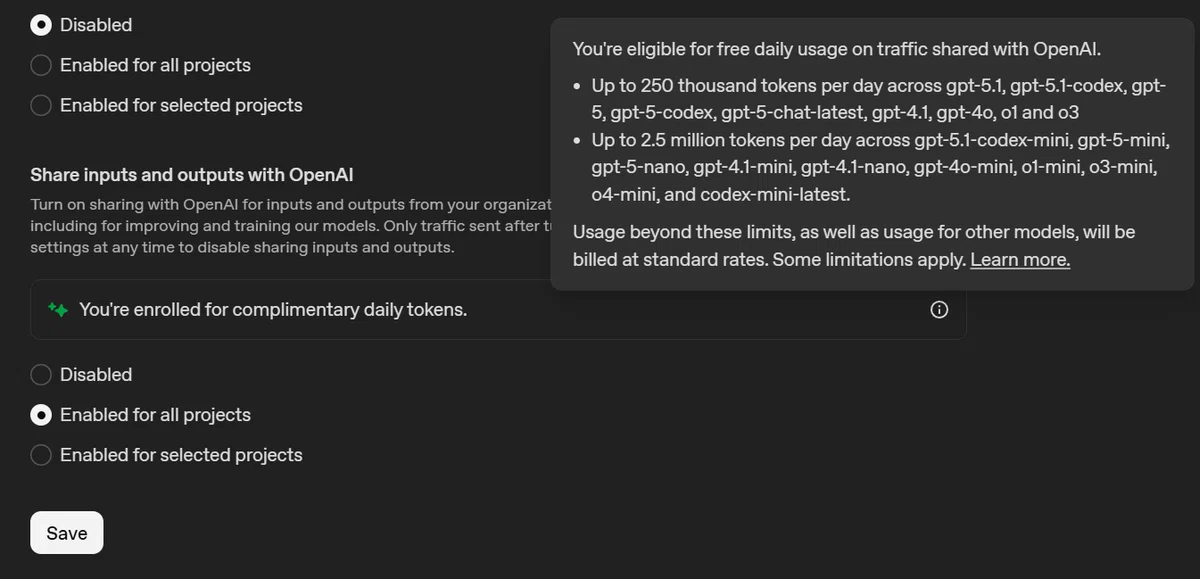Open the 'Learn more' link in the tooltip
Viewport: 1200px width, 579px height.
click(x=1020, y=260)
